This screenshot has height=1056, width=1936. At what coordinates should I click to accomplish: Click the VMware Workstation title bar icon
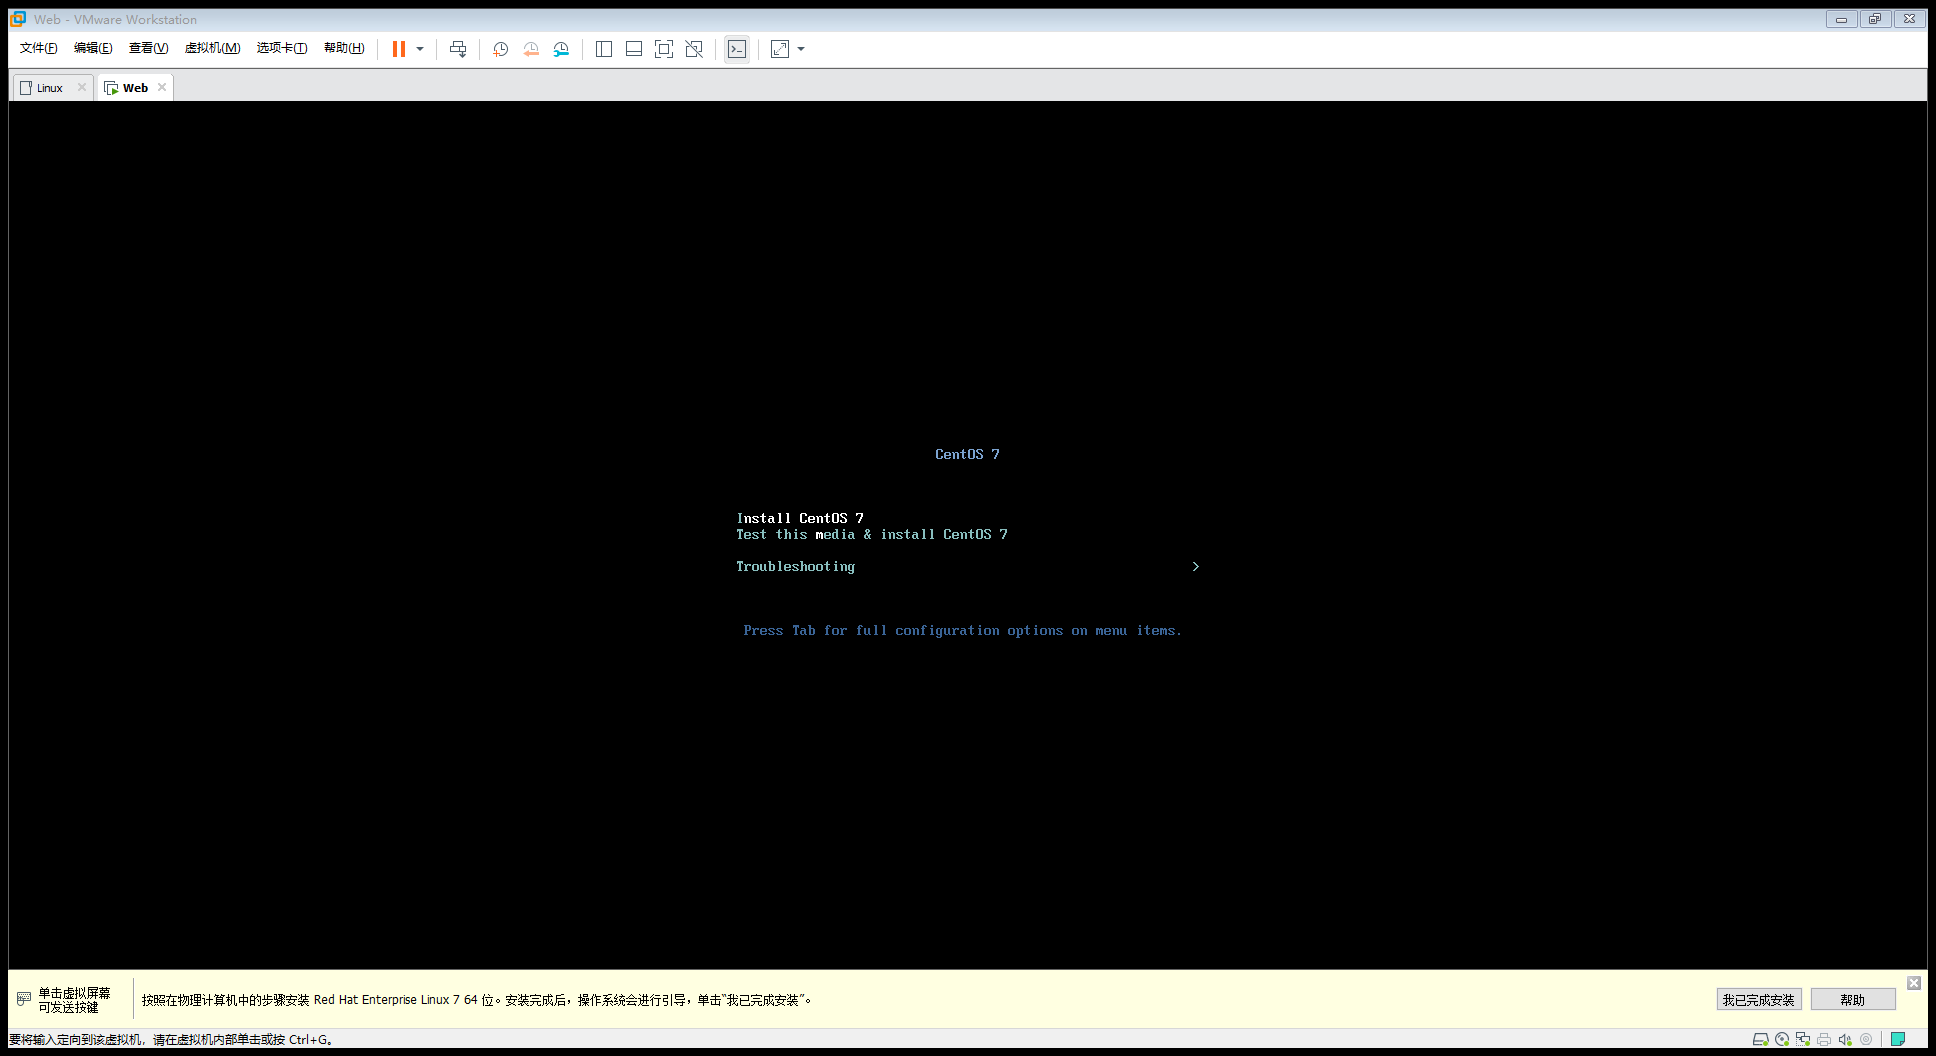pyautogui.click(x=18, y=19)
